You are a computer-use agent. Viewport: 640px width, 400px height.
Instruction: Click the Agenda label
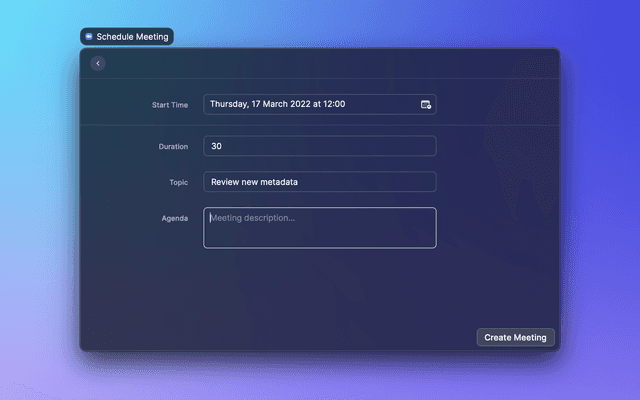(x=174, y=217)
